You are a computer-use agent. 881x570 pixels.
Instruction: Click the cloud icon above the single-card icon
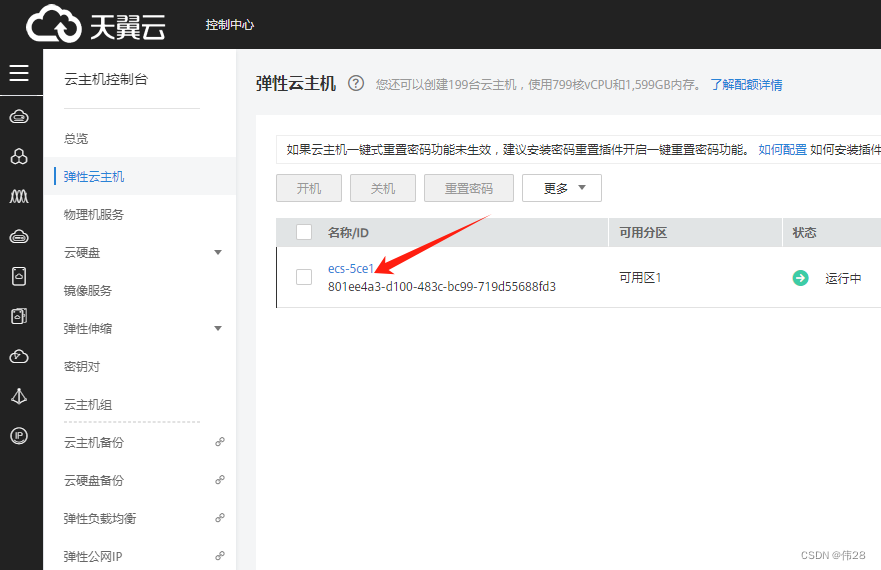pos(19,237)
